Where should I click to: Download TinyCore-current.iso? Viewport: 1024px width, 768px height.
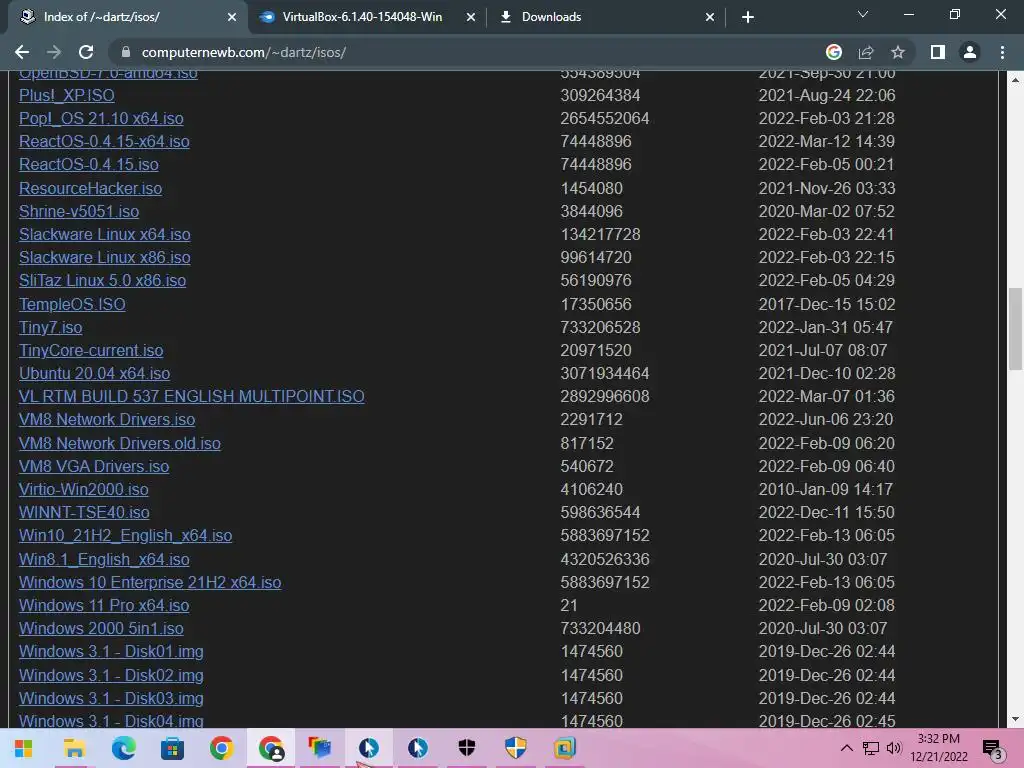click(x=91, y=350)
